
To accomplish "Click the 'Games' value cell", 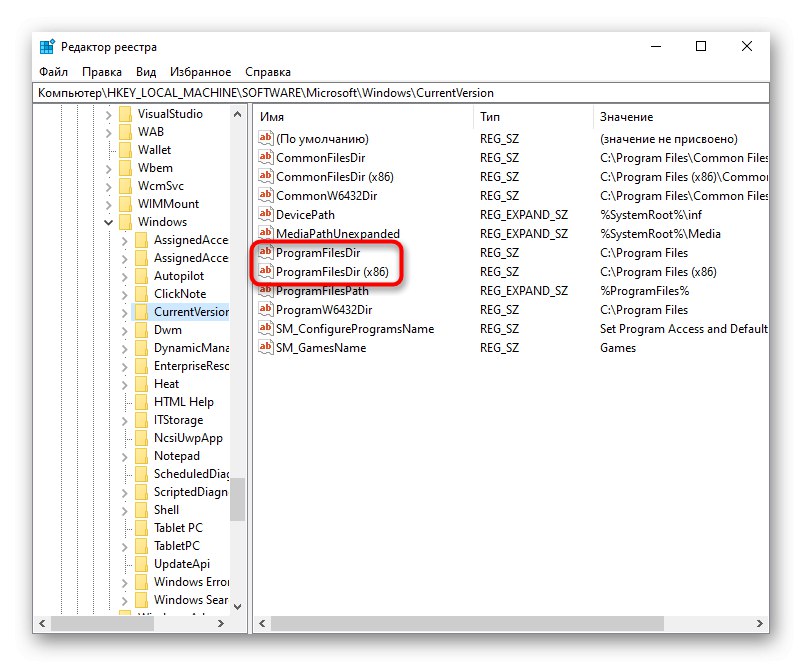I will pyautogui.click(x=618, y=348).
